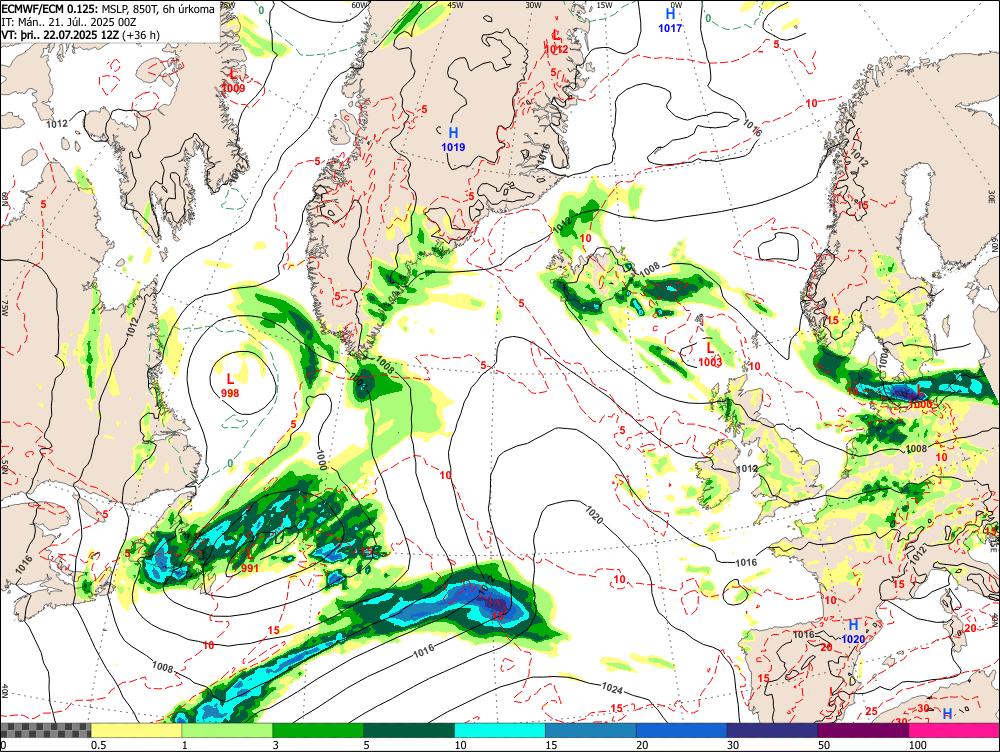1000x752 pixels.
Task: Pick the blue 20–30 mm legend swatch
Action: click(x=681, y=730)
